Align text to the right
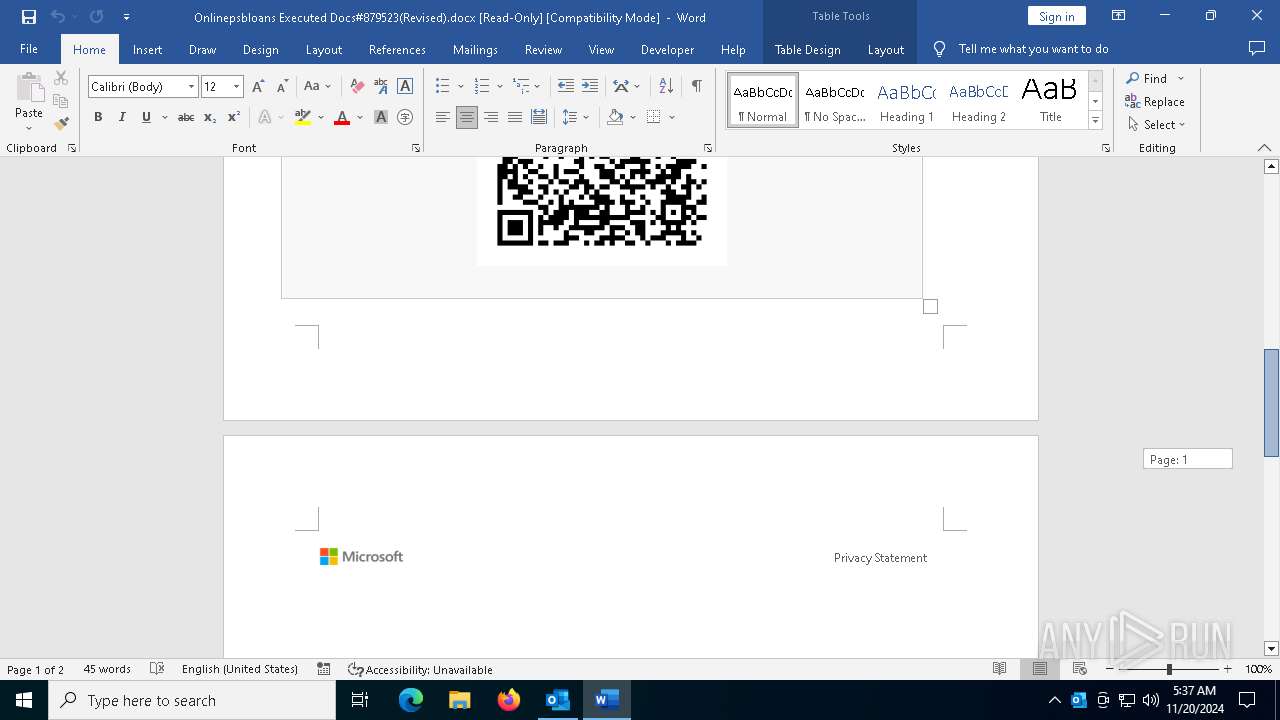Image resolution: width=1280 pixels, height=720 pixels. [491, 117]
